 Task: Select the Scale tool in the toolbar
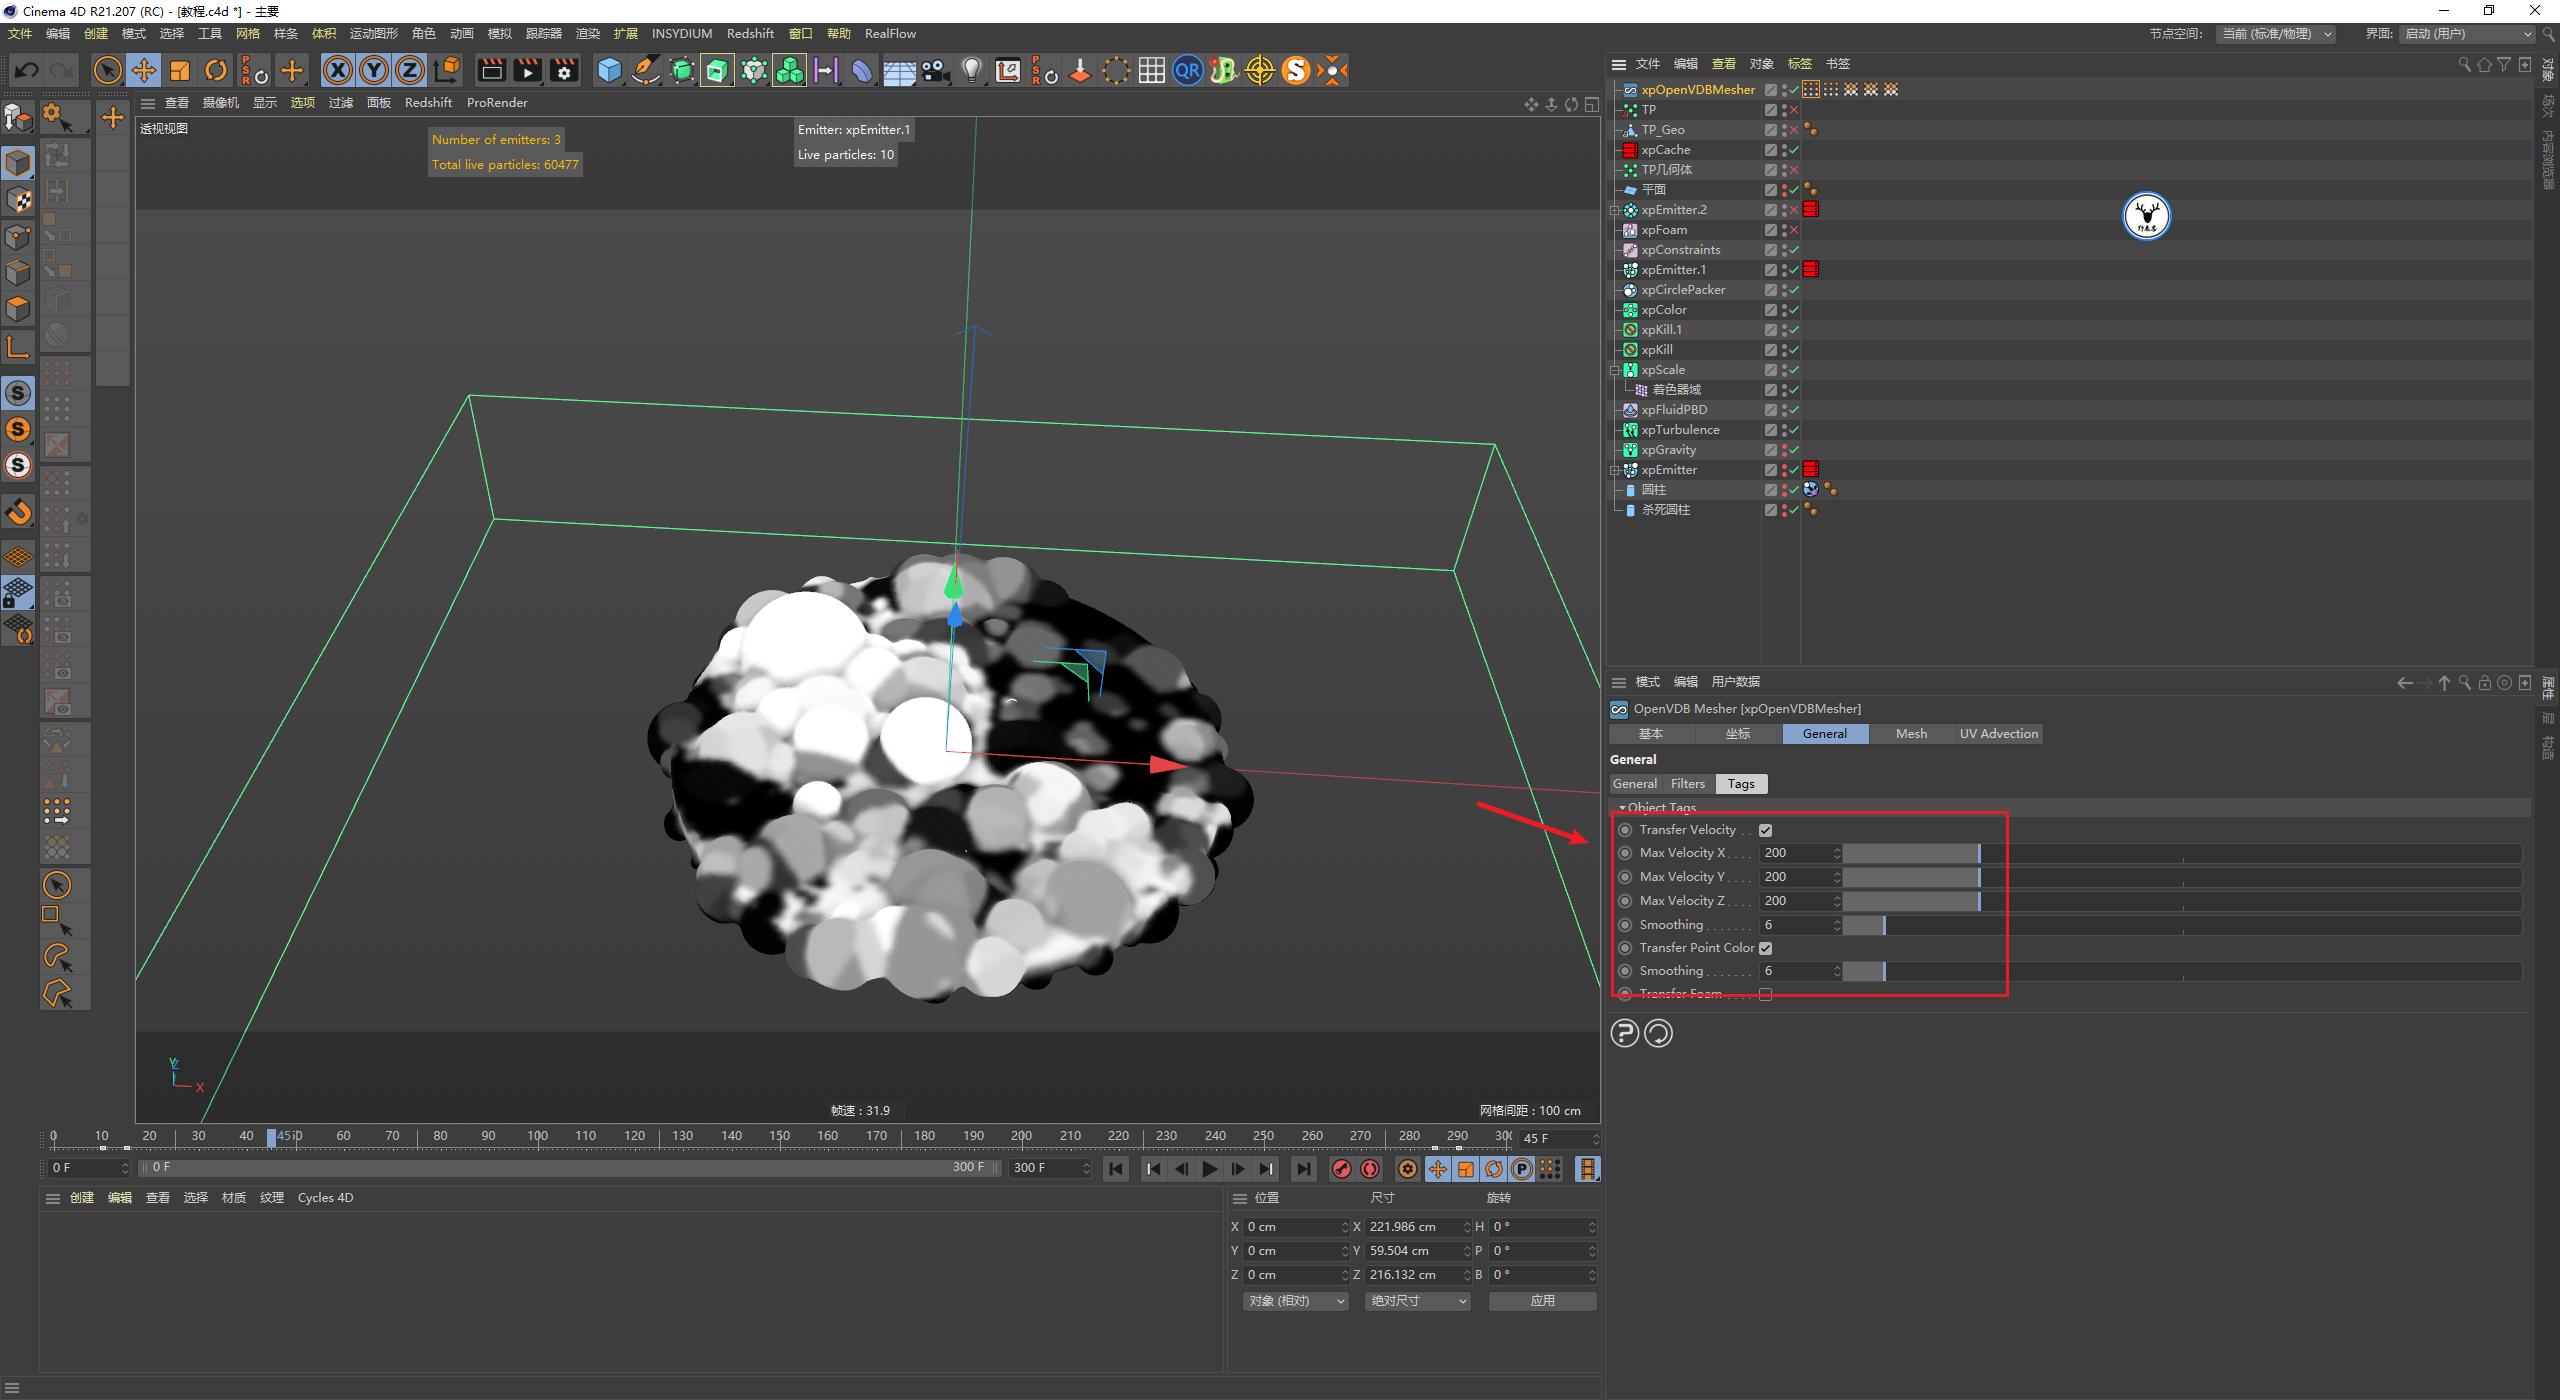[180, 70]
